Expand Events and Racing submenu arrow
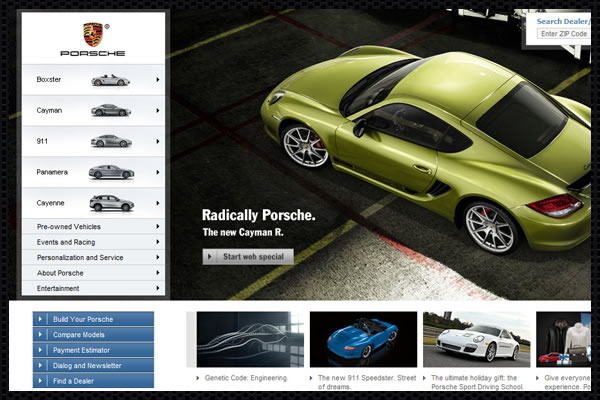The image size is (600, 400). pos(158,242)
